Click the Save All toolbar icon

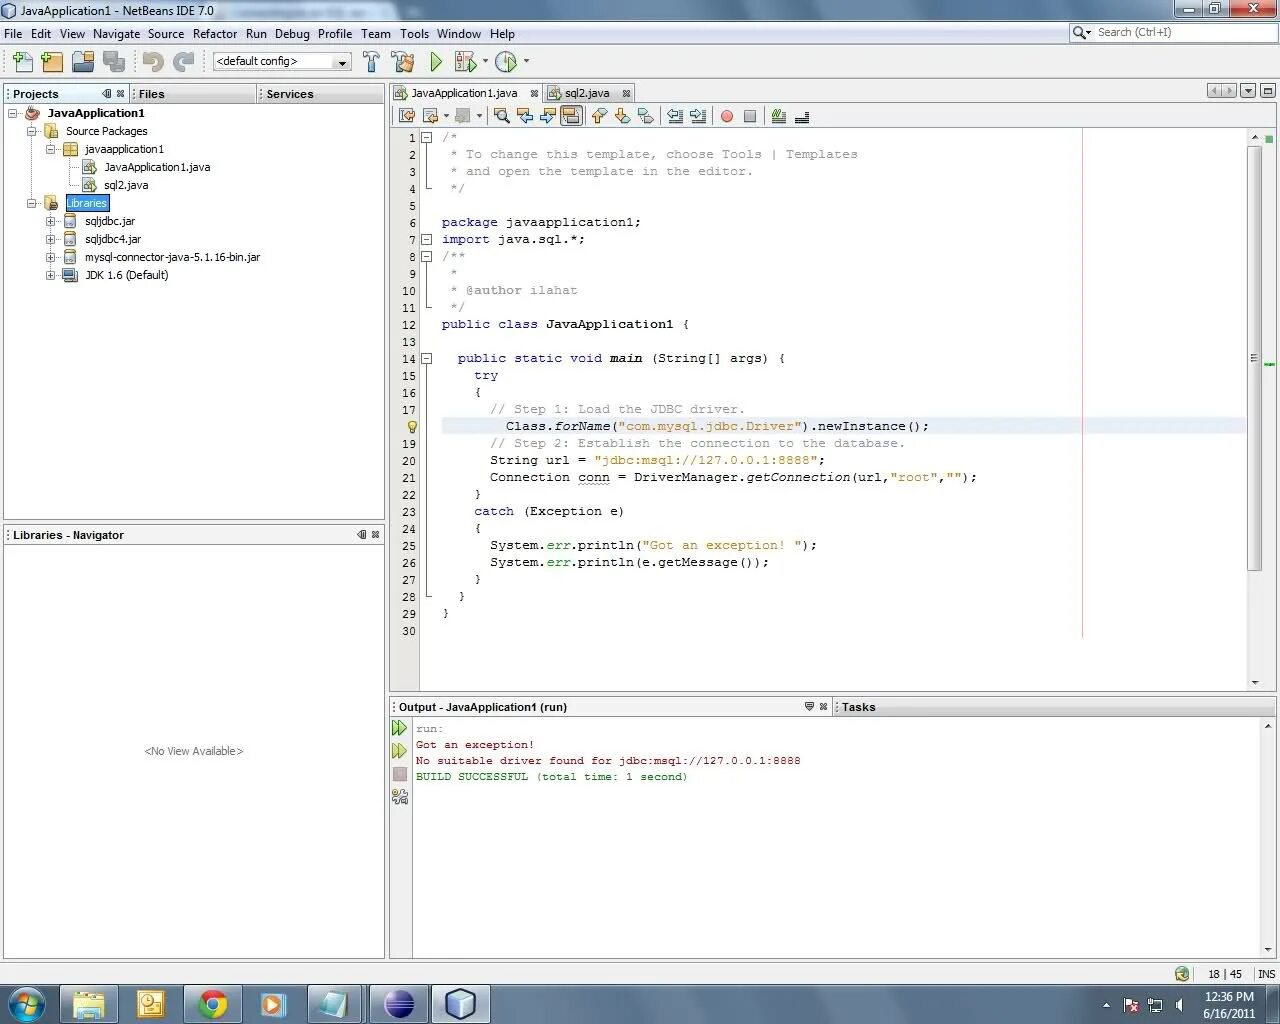coord(114,62)
